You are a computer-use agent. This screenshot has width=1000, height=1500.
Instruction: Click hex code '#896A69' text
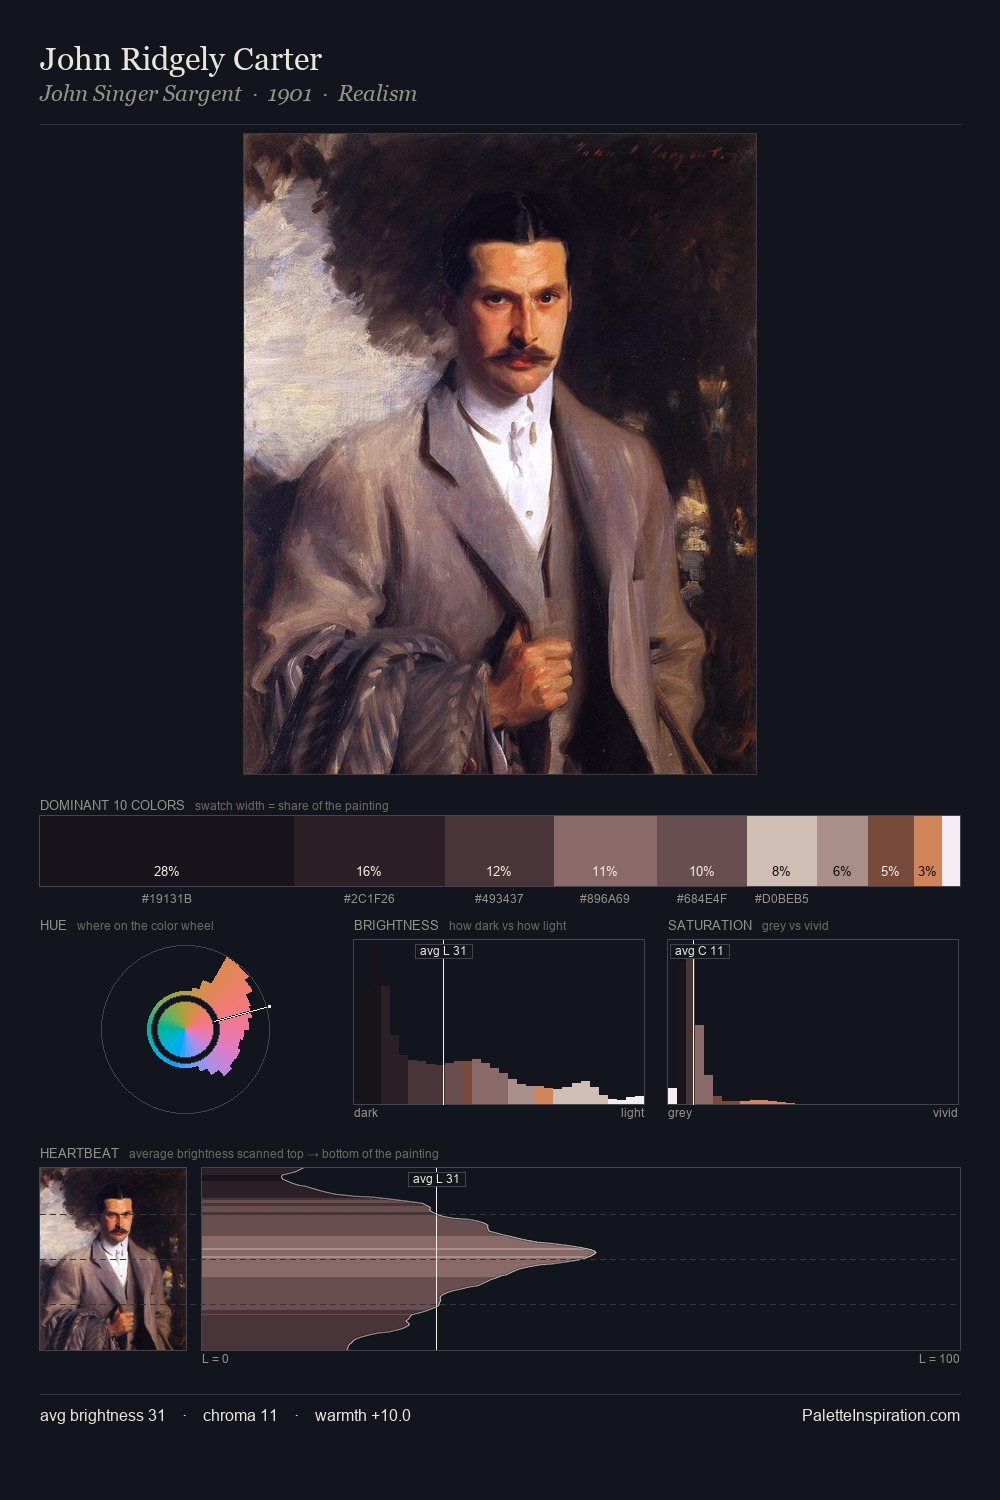(605, 899)
